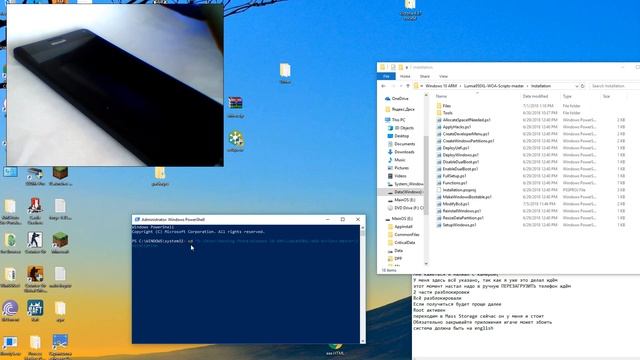Select the WinRAR archive icon on desktop
The width and height of the screenshot is (640, 360).
[236, 103]
